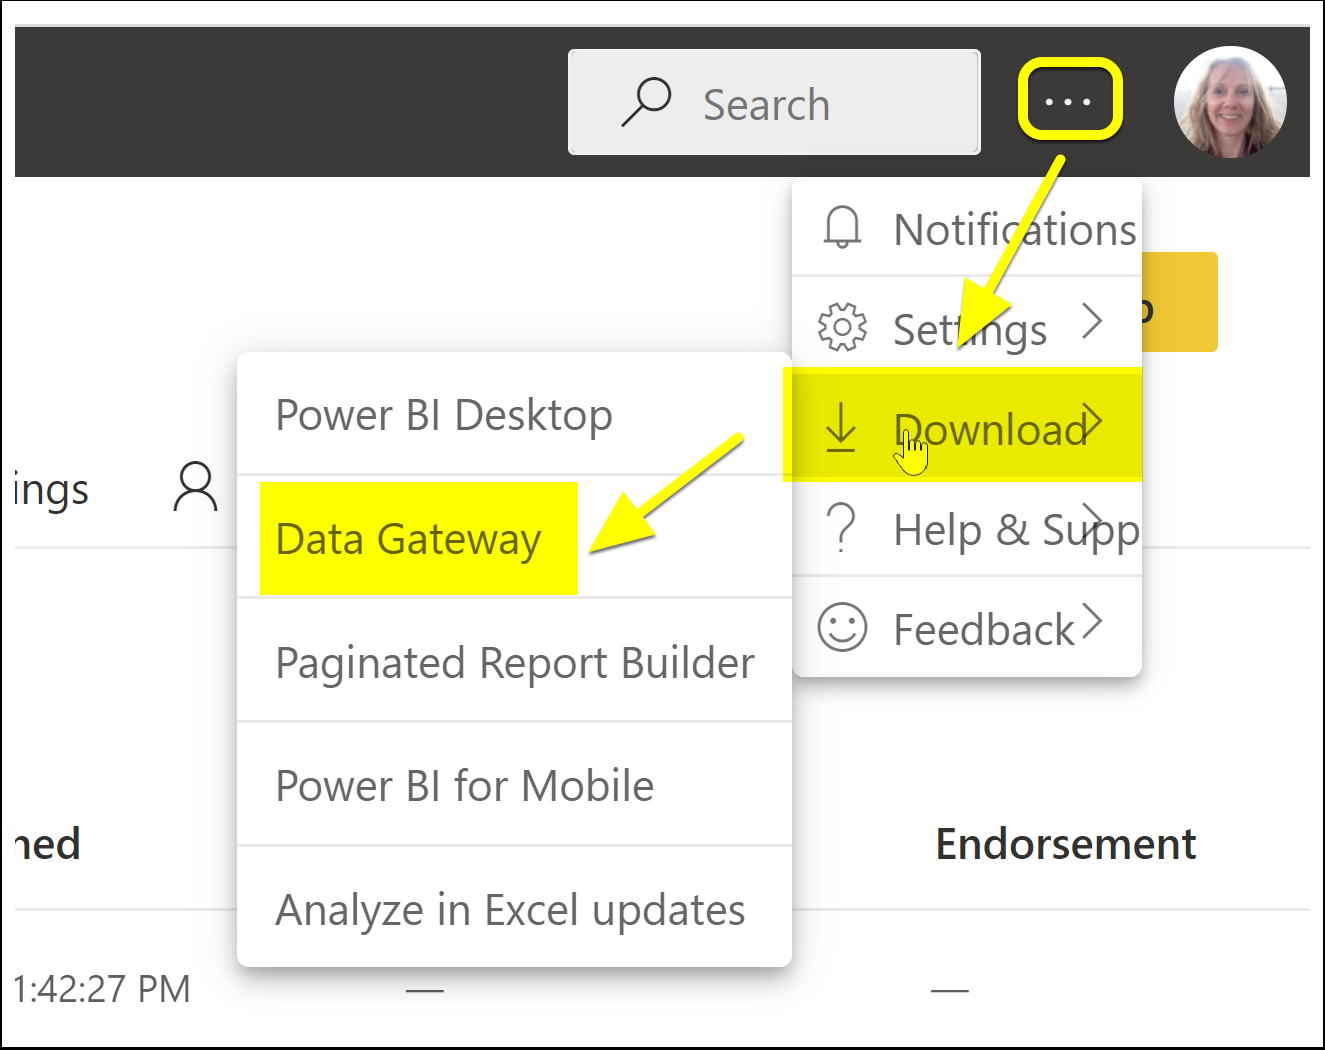Click the Settings gear icon
The width and height of the screenshot is (1325, 1050).
click(842, 327)
